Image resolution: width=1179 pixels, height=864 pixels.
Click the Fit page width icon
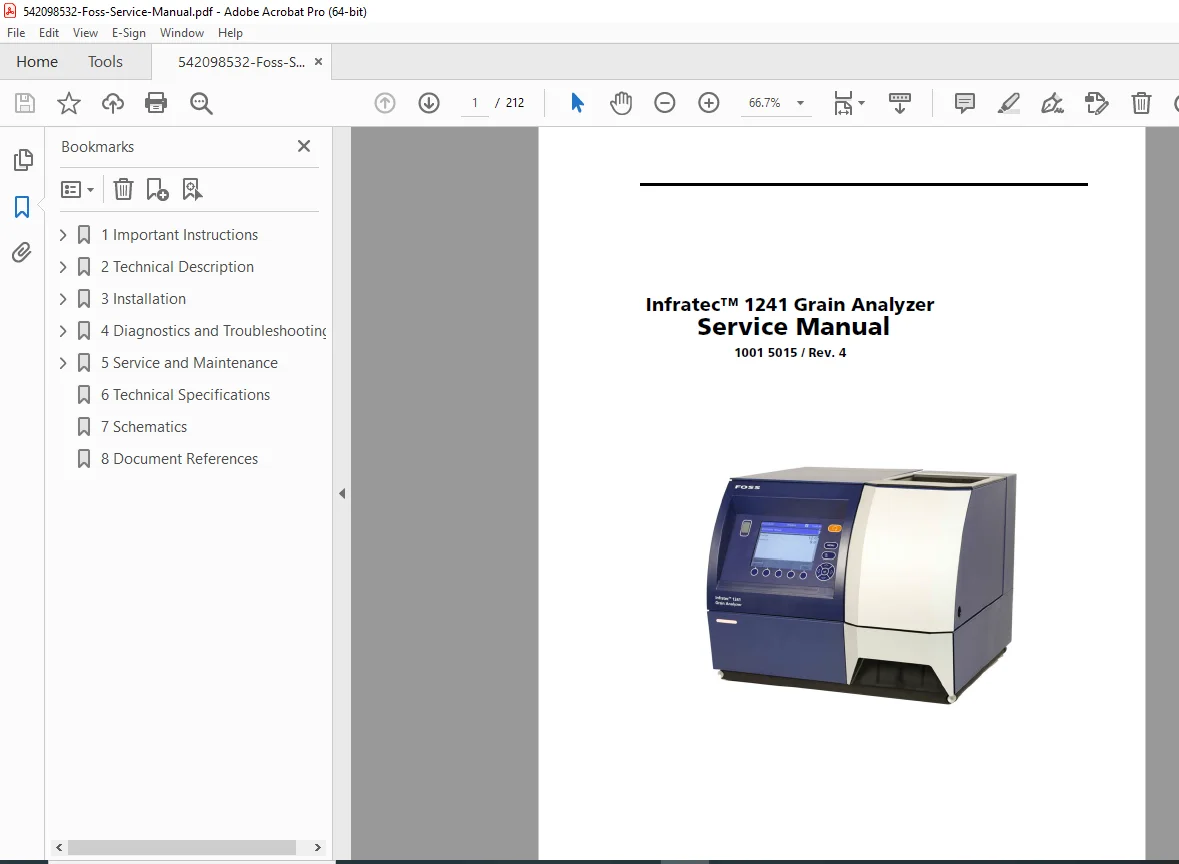point(843,103)
